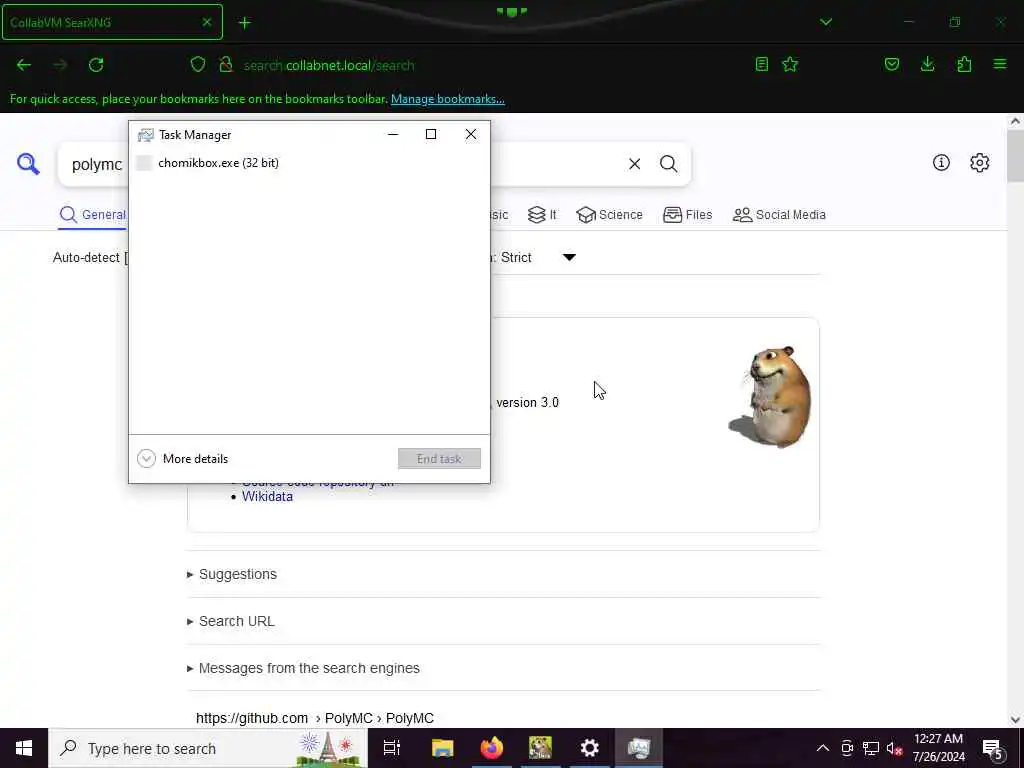Click the hamster image in infobox
1024x768 pixels.
[771, 396]
